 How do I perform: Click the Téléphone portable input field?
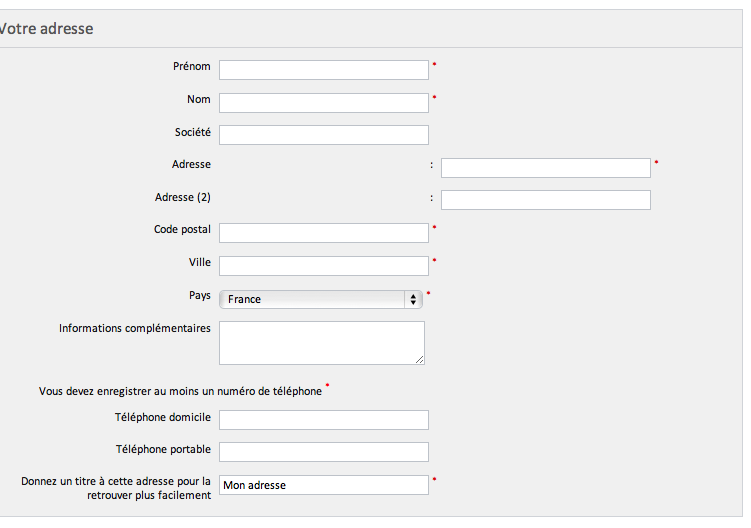pos(324,452)
